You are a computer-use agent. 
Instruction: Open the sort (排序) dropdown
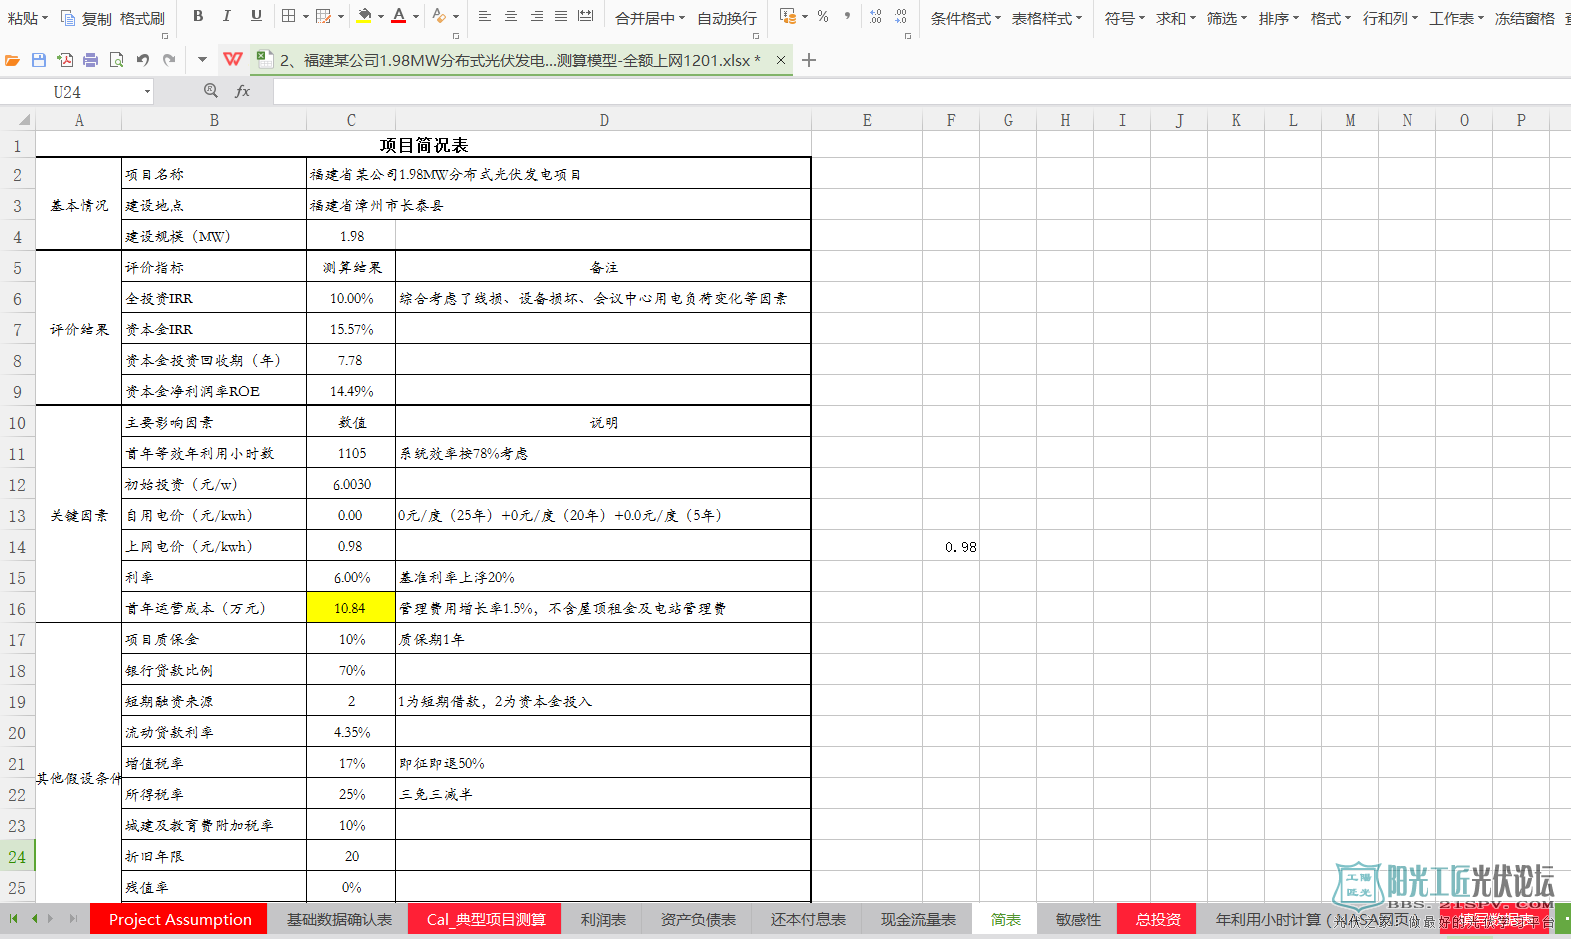tap(1278, 18)
